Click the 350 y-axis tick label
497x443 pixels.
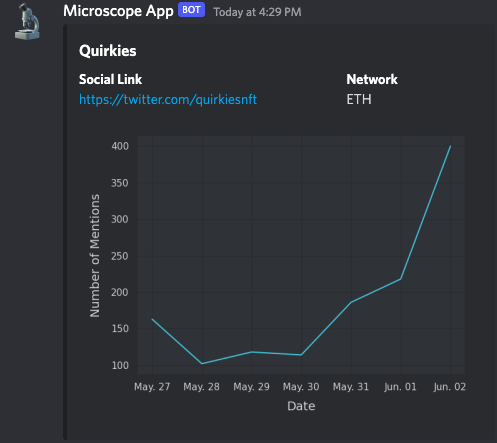coord(120,183)
